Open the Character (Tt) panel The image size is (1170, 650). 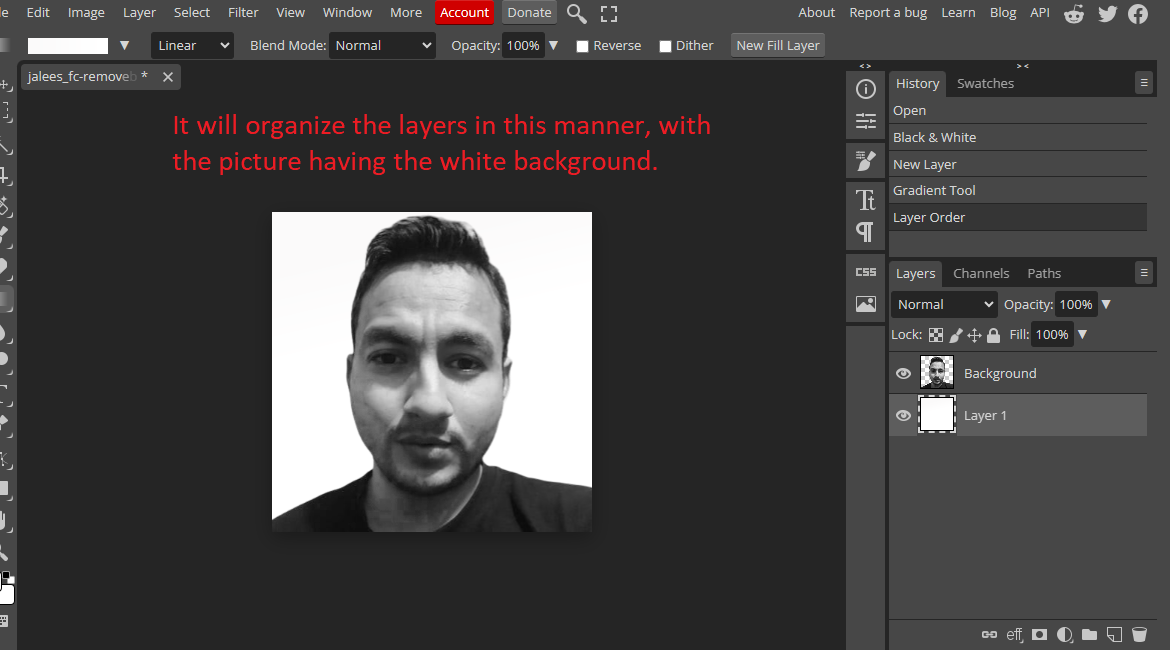(866, 199)
